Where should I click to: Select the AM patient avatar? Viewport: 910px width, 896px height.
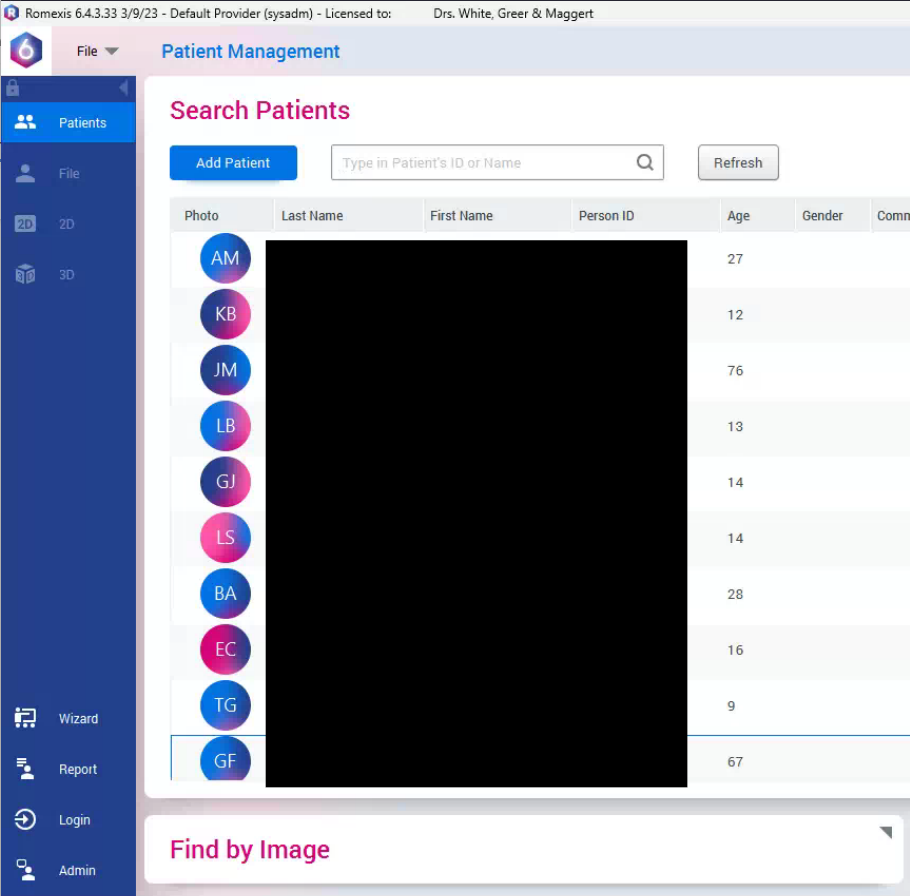pyautogui.click(x=225, y=259)
